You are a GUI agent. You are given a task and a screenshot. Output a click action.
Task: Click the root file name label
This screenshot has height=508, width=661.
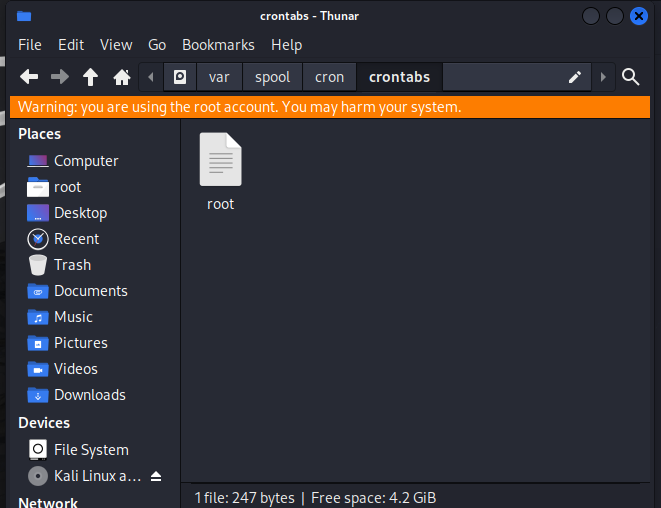click(220, 204)
